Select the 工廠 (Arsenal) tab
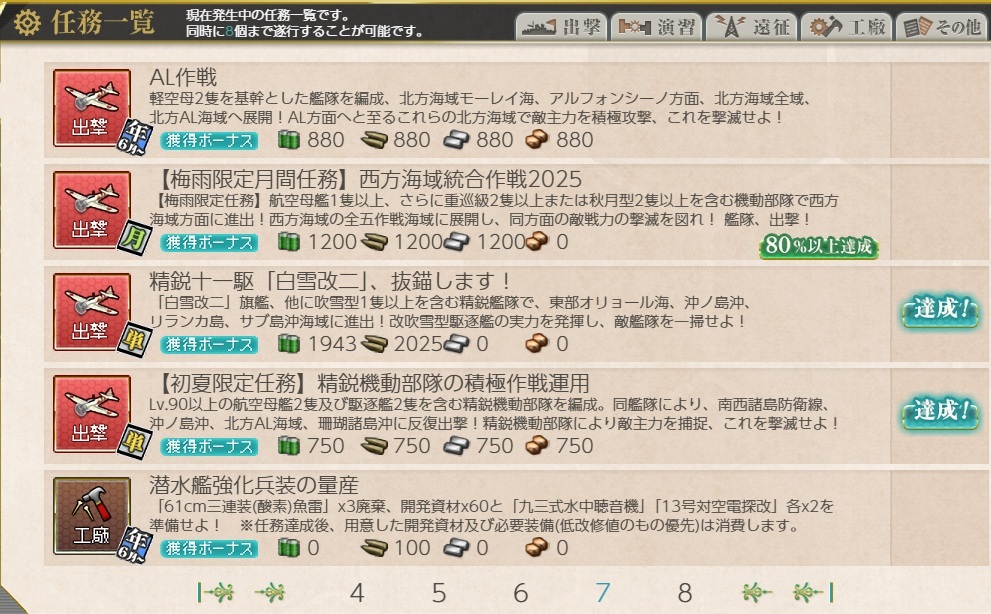 pos(846,27)
